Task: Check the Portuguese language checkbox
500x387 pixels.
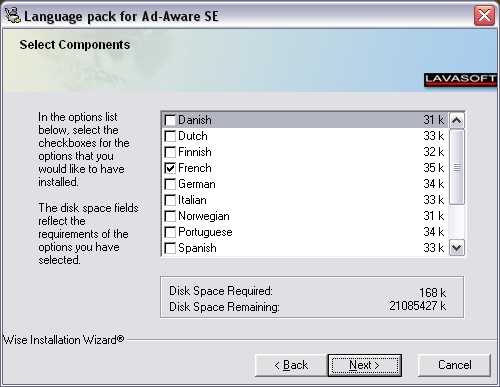Action: tap(170, 232)
